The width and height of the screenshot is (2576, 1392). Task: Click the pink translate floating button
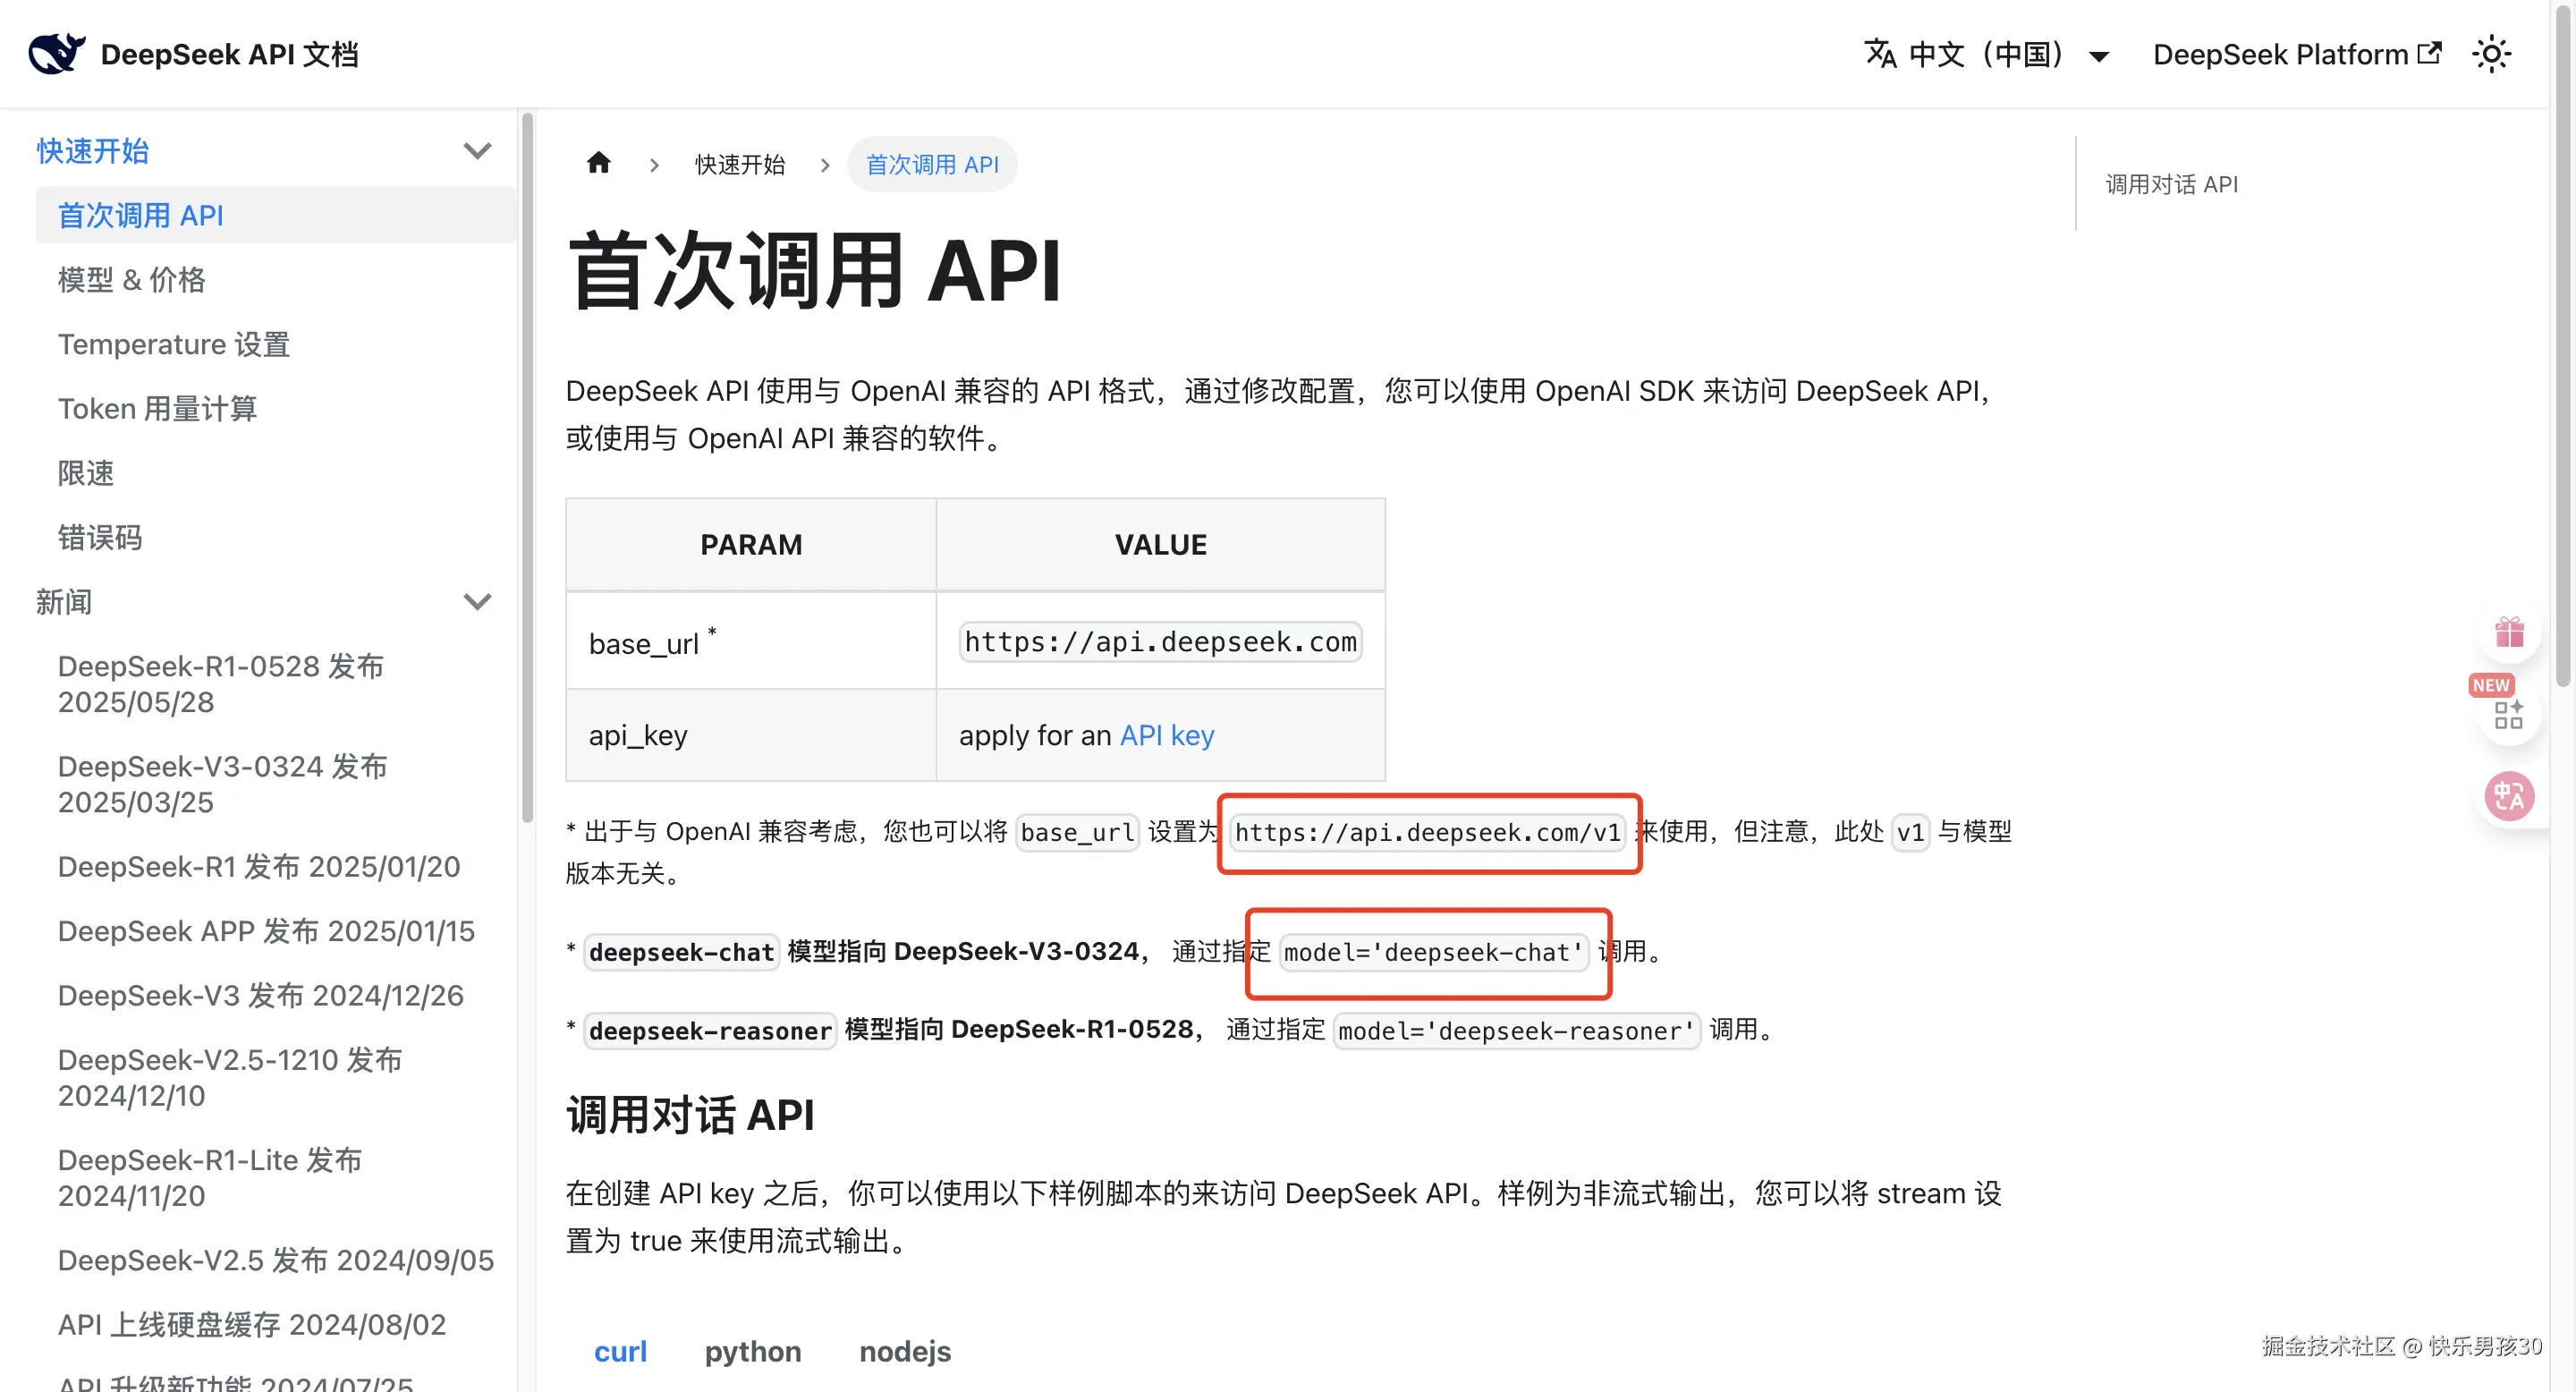coord(2508,797)
